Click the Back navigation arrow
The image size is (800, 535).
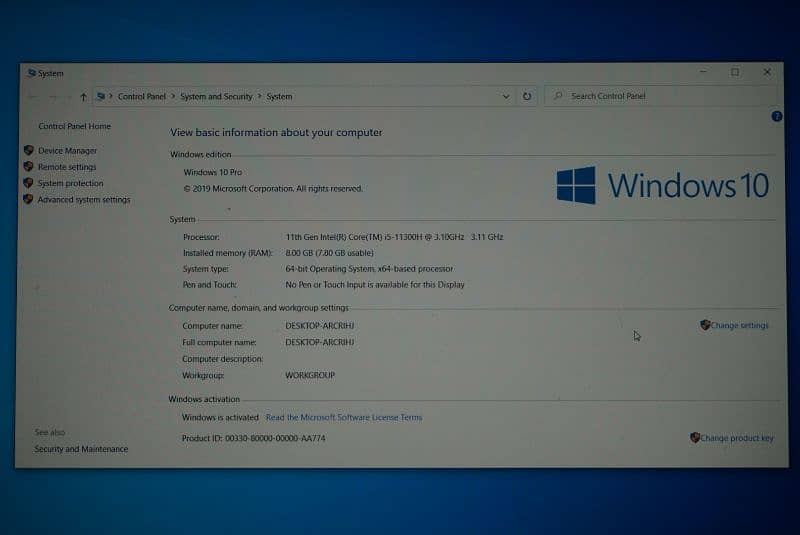32,96
